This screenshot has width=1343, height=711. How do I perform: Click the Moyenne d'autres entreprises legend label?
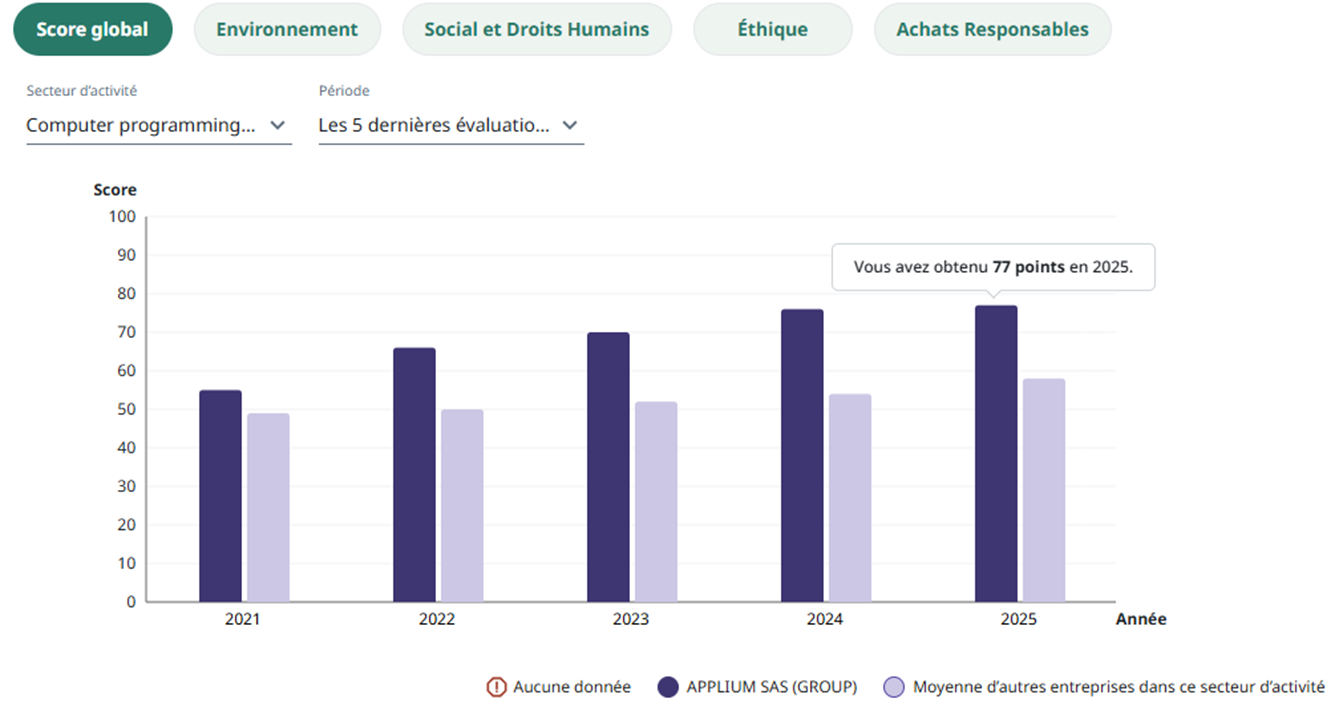click(x=1118, y=687)
